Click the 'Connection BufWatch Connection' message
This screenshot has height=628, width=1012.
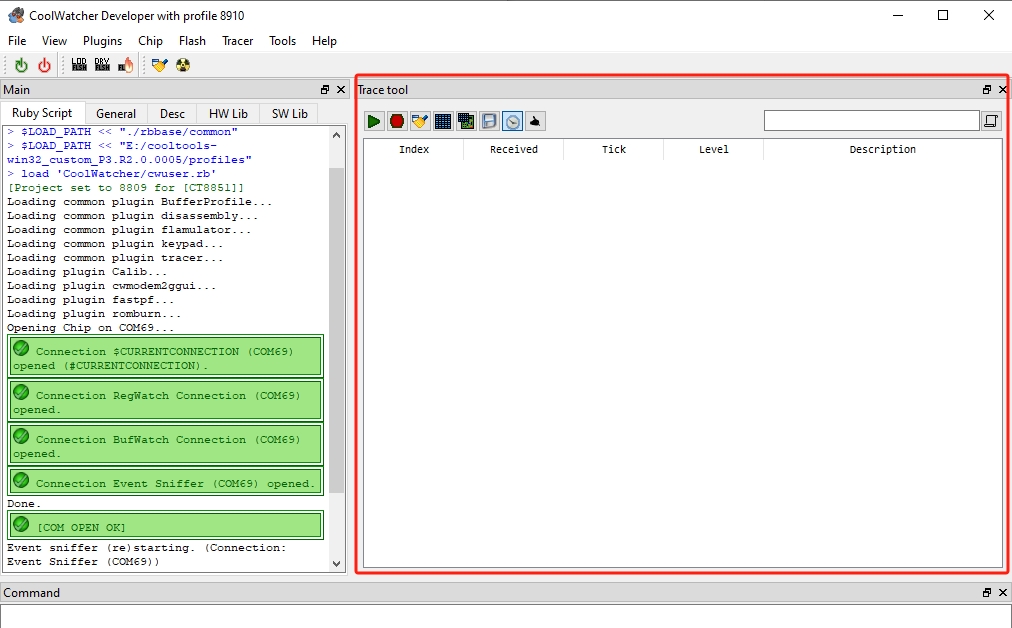165,444
